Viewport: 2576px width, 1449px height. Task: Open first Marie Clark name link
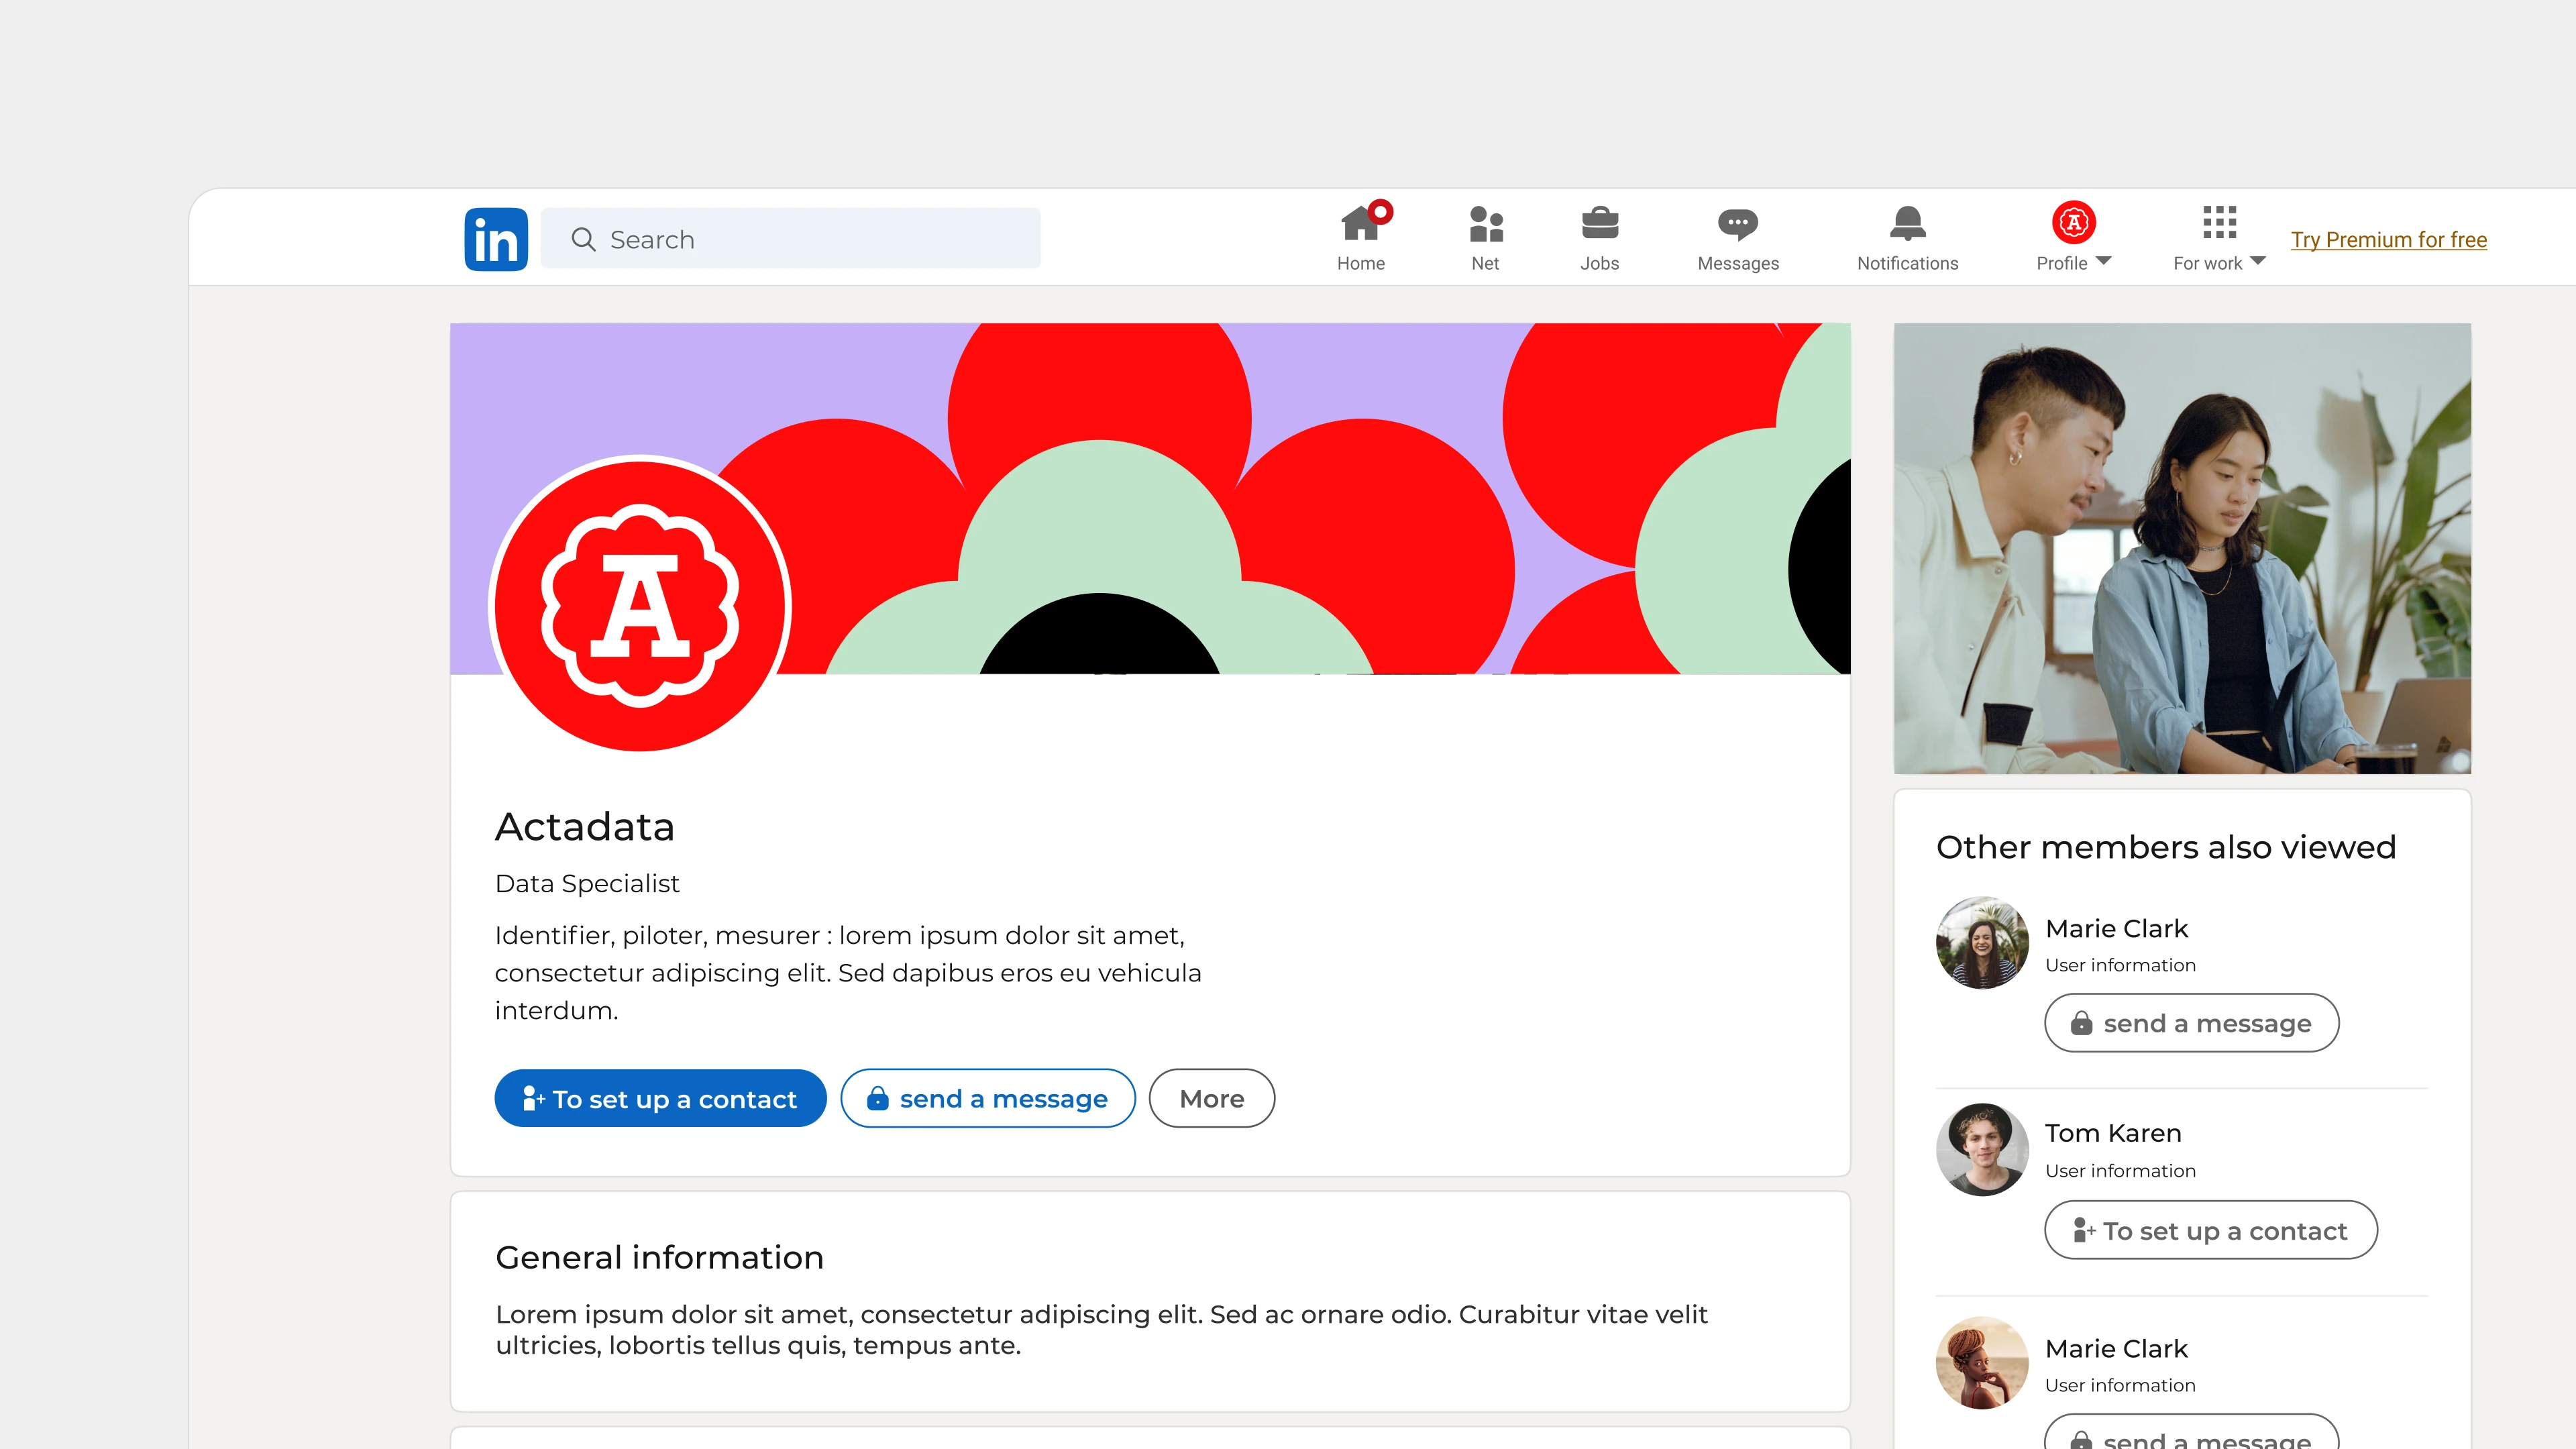click(x=2116, y=928)
